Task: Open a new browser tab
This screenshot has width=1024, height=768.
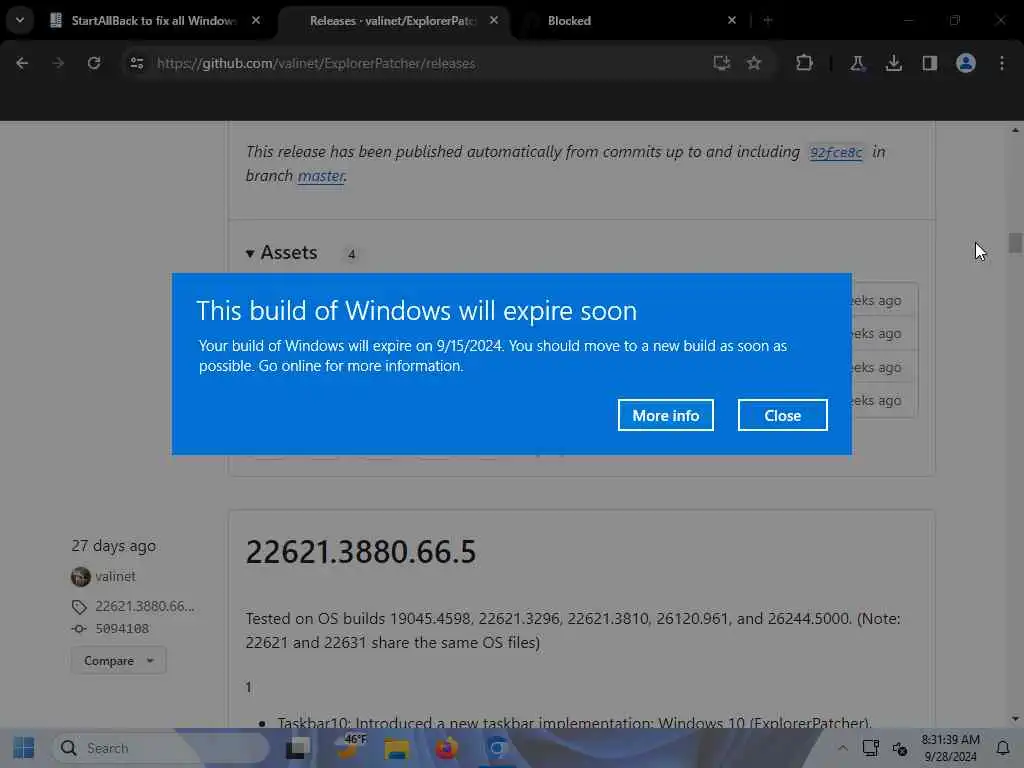Action: click(768, 20)
